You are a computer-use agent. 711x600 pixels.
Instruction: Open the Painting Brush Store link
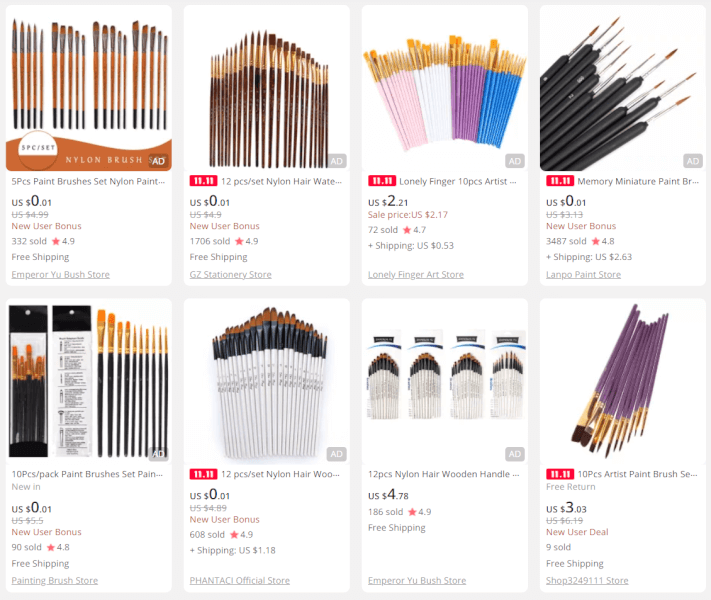[55, 580]
